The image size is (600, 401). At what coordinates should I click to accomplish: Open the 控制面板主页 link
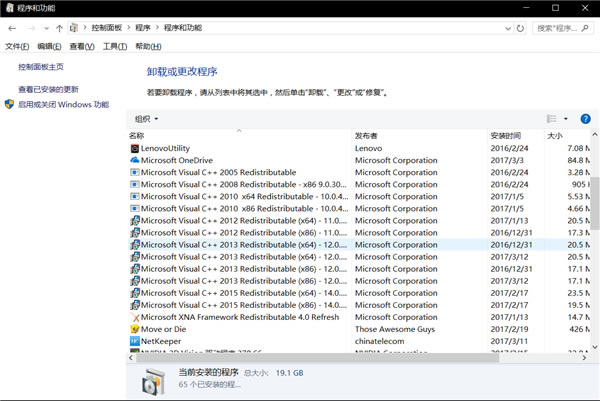[x=41, y=67]
